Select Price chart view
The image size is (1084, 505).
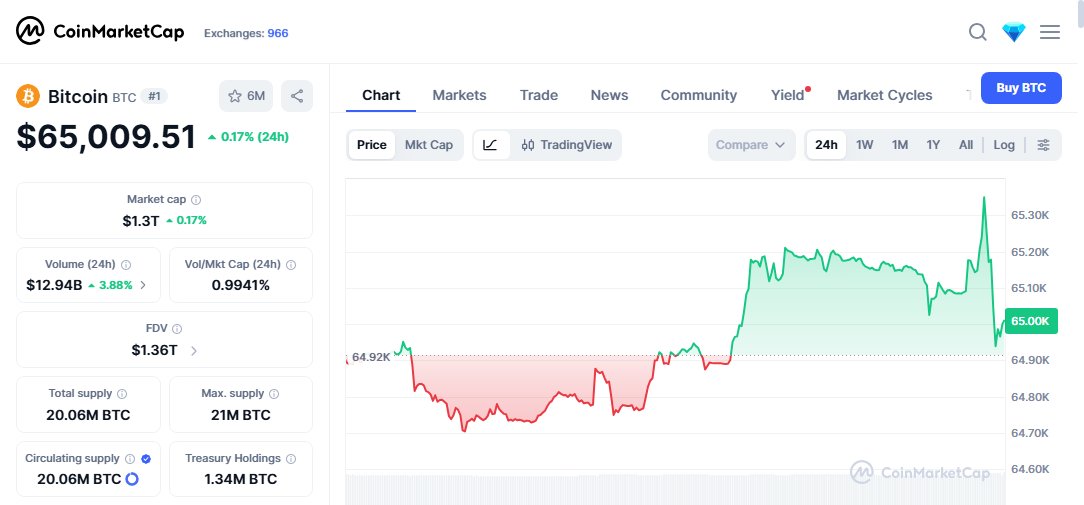coord(371,145)
